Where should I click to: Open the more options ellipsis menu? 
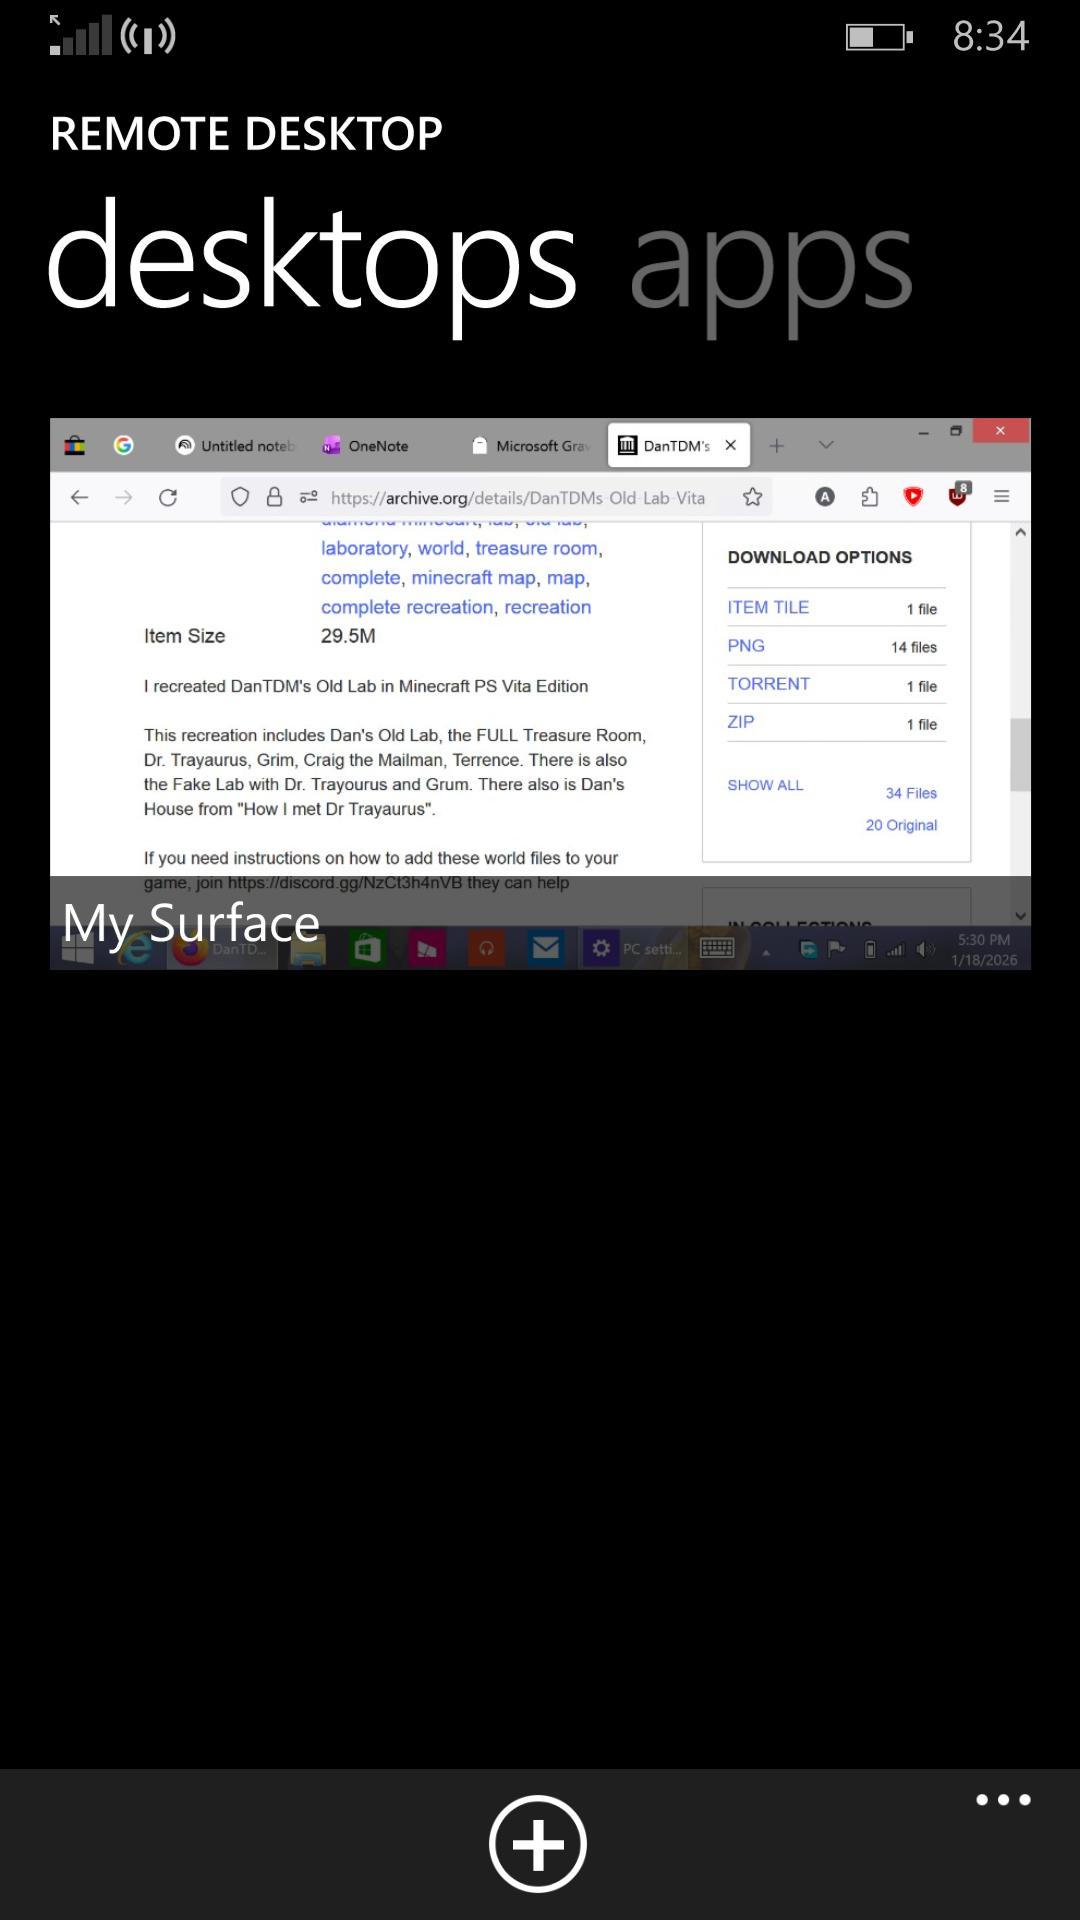(x=1003, y=1800)
